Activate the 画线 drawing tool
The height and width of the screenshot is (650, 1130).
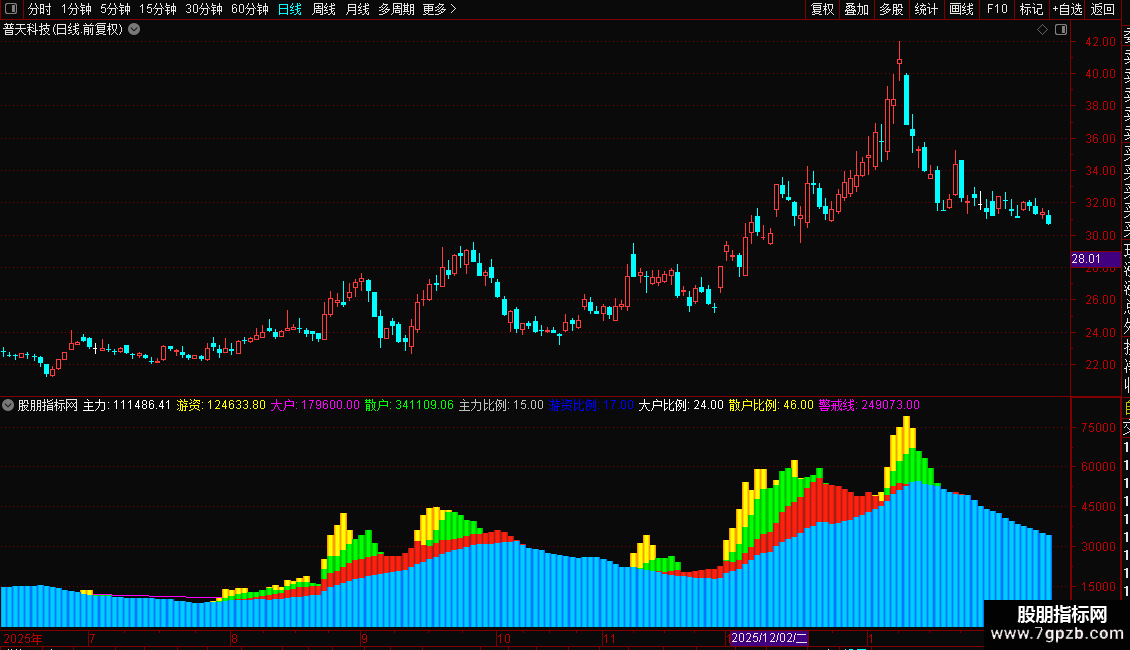point(961,9)
